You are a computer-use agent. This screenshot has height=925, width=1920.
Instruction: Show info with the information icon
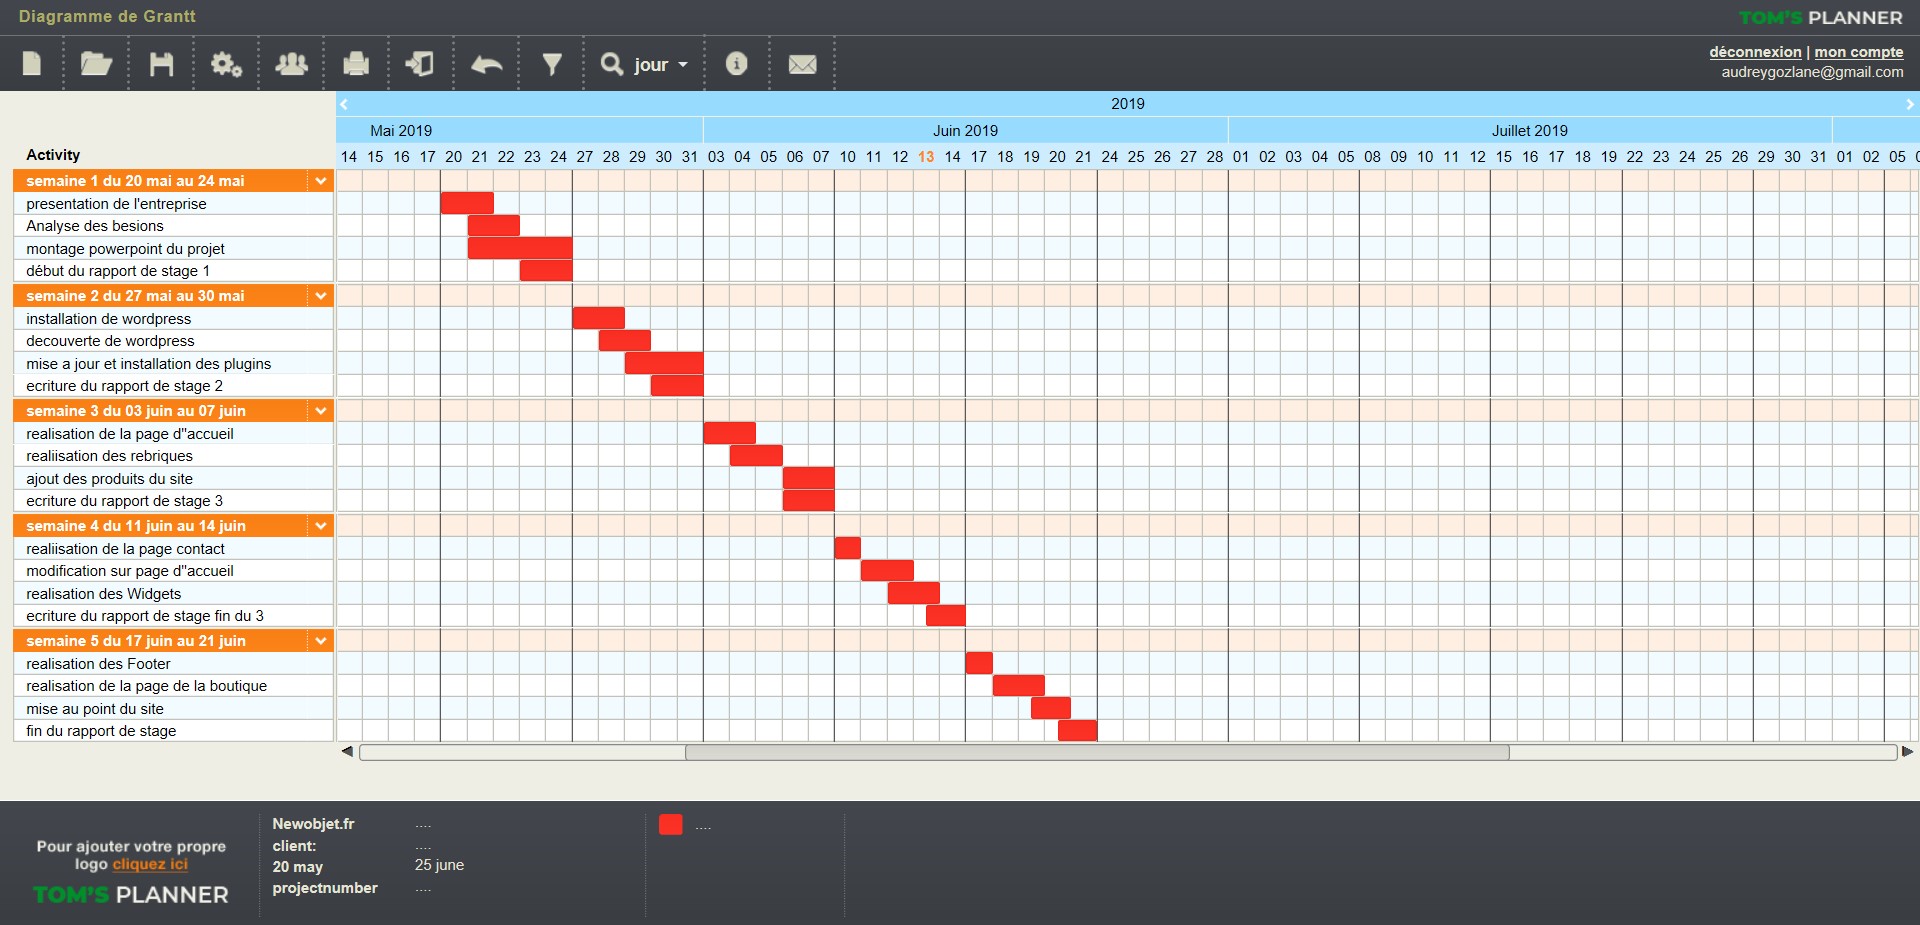point(736,64)
